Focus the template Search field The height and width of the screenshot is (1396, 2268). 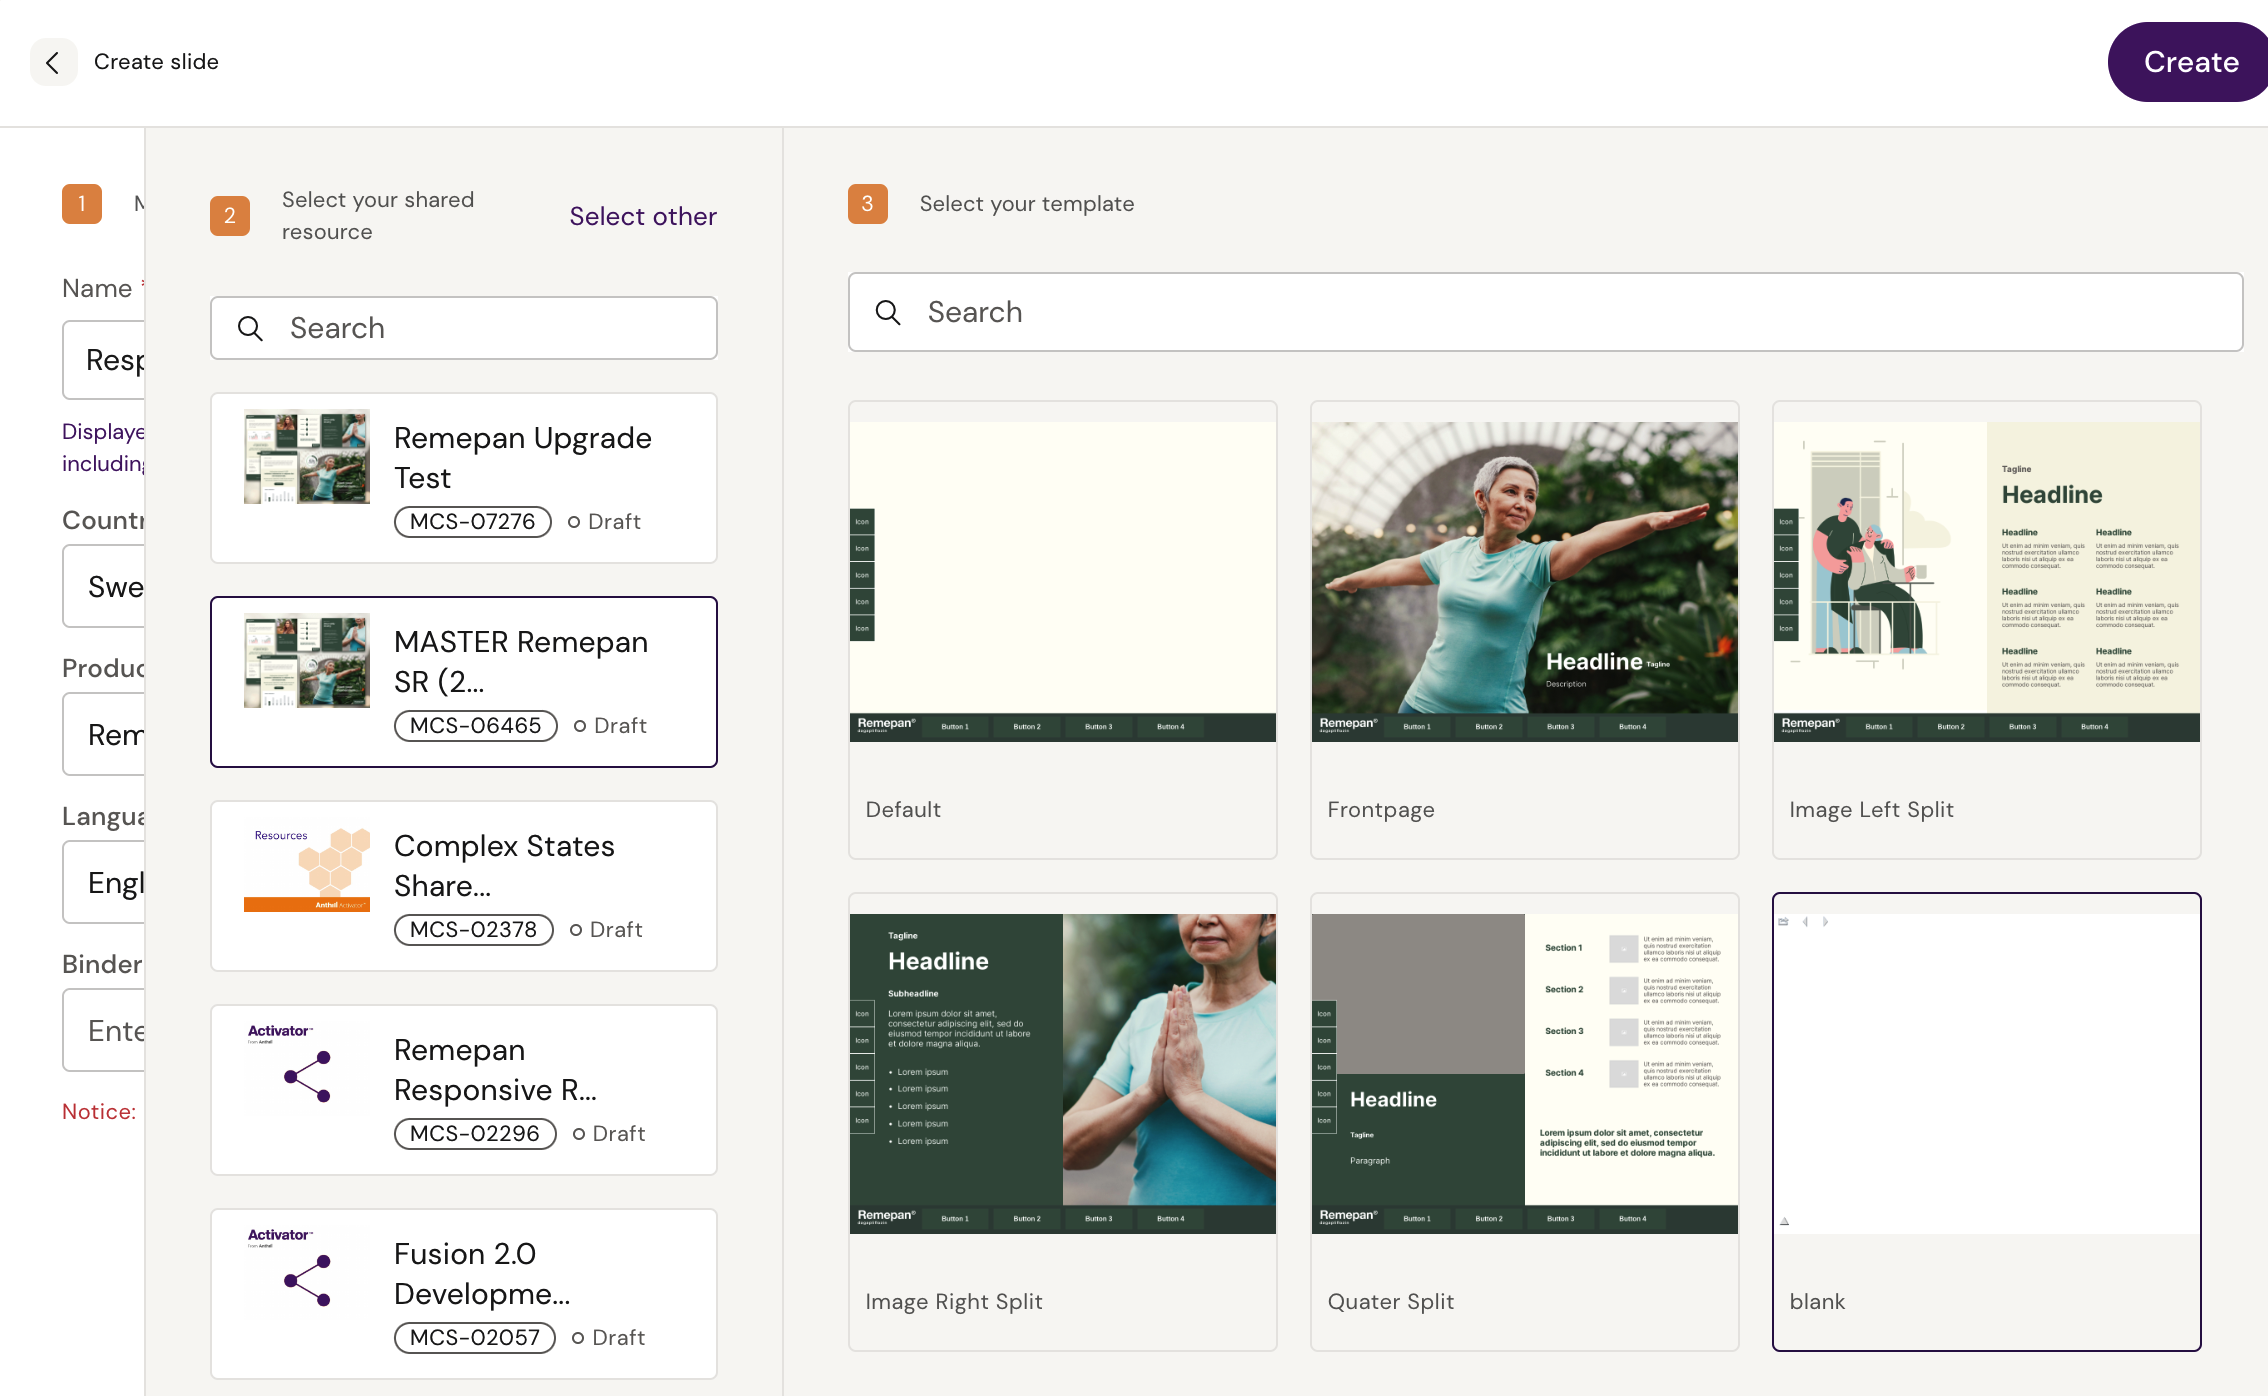1560,312
